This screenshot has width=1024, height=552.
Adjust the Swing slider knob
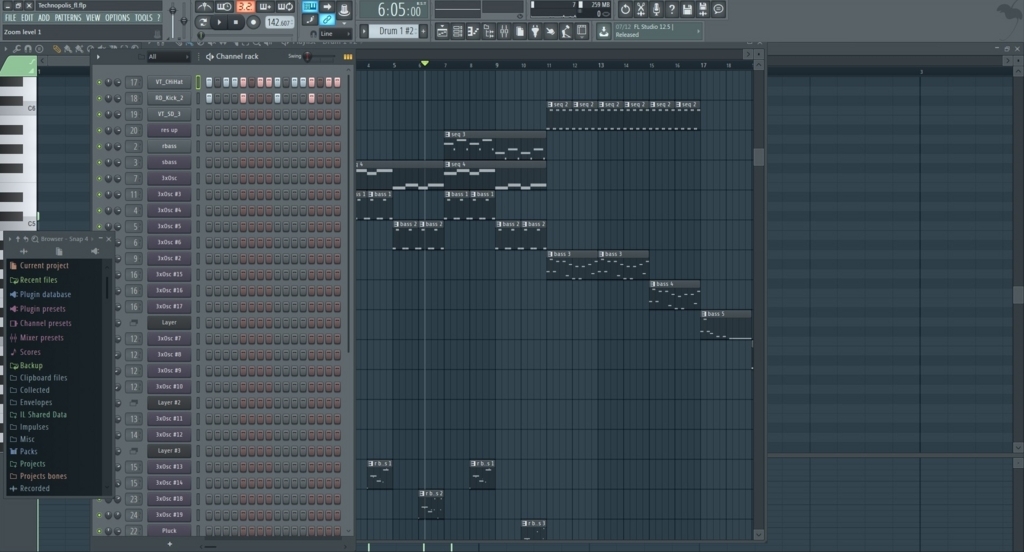[x=308, y=57]
